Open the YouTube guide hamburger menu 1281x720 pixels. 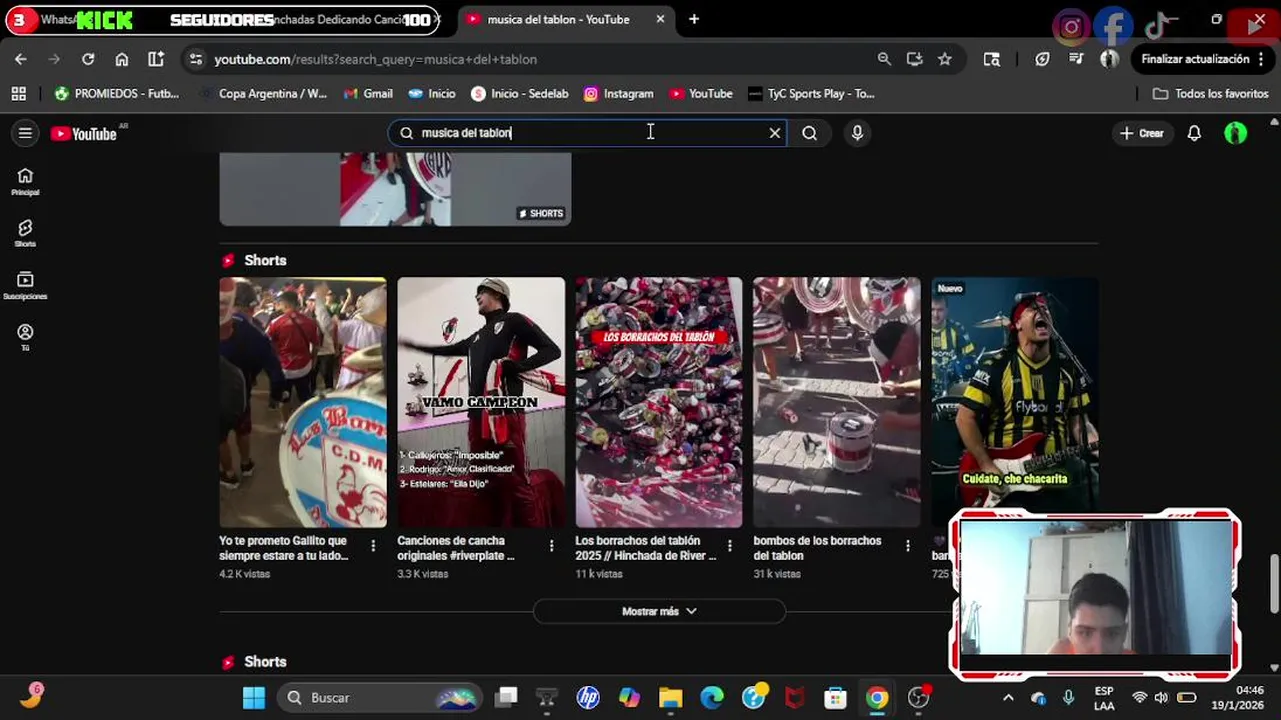click(25, 133)
